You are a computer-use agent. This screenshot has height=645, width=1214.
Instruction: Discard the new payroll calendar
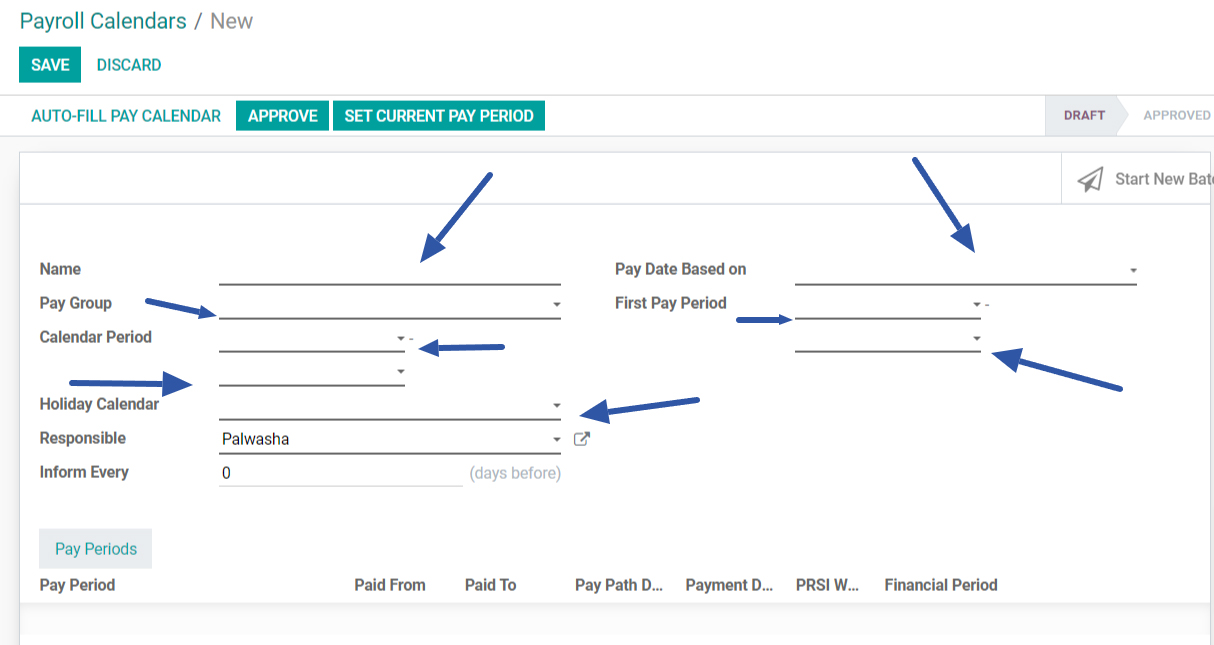[128, 64]
